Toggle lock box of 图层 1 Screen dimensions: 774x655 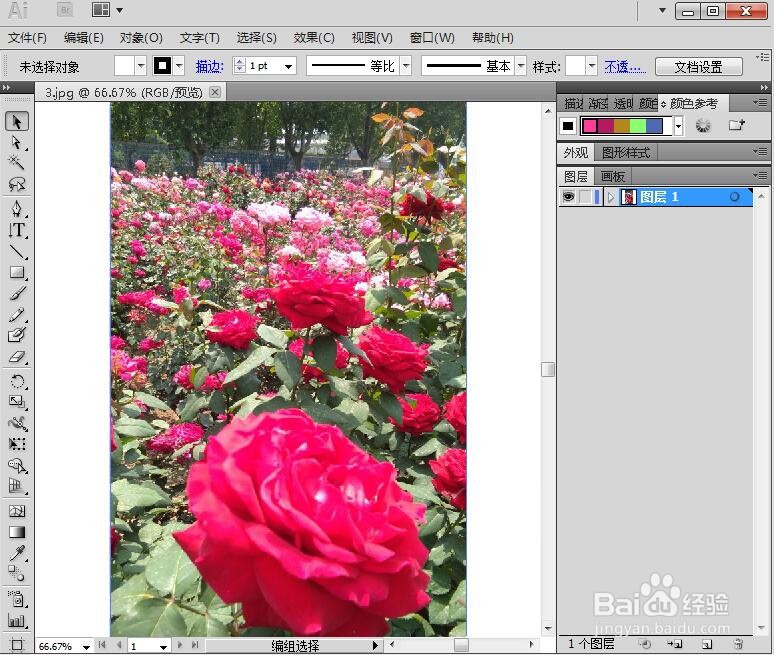[584, 197]
